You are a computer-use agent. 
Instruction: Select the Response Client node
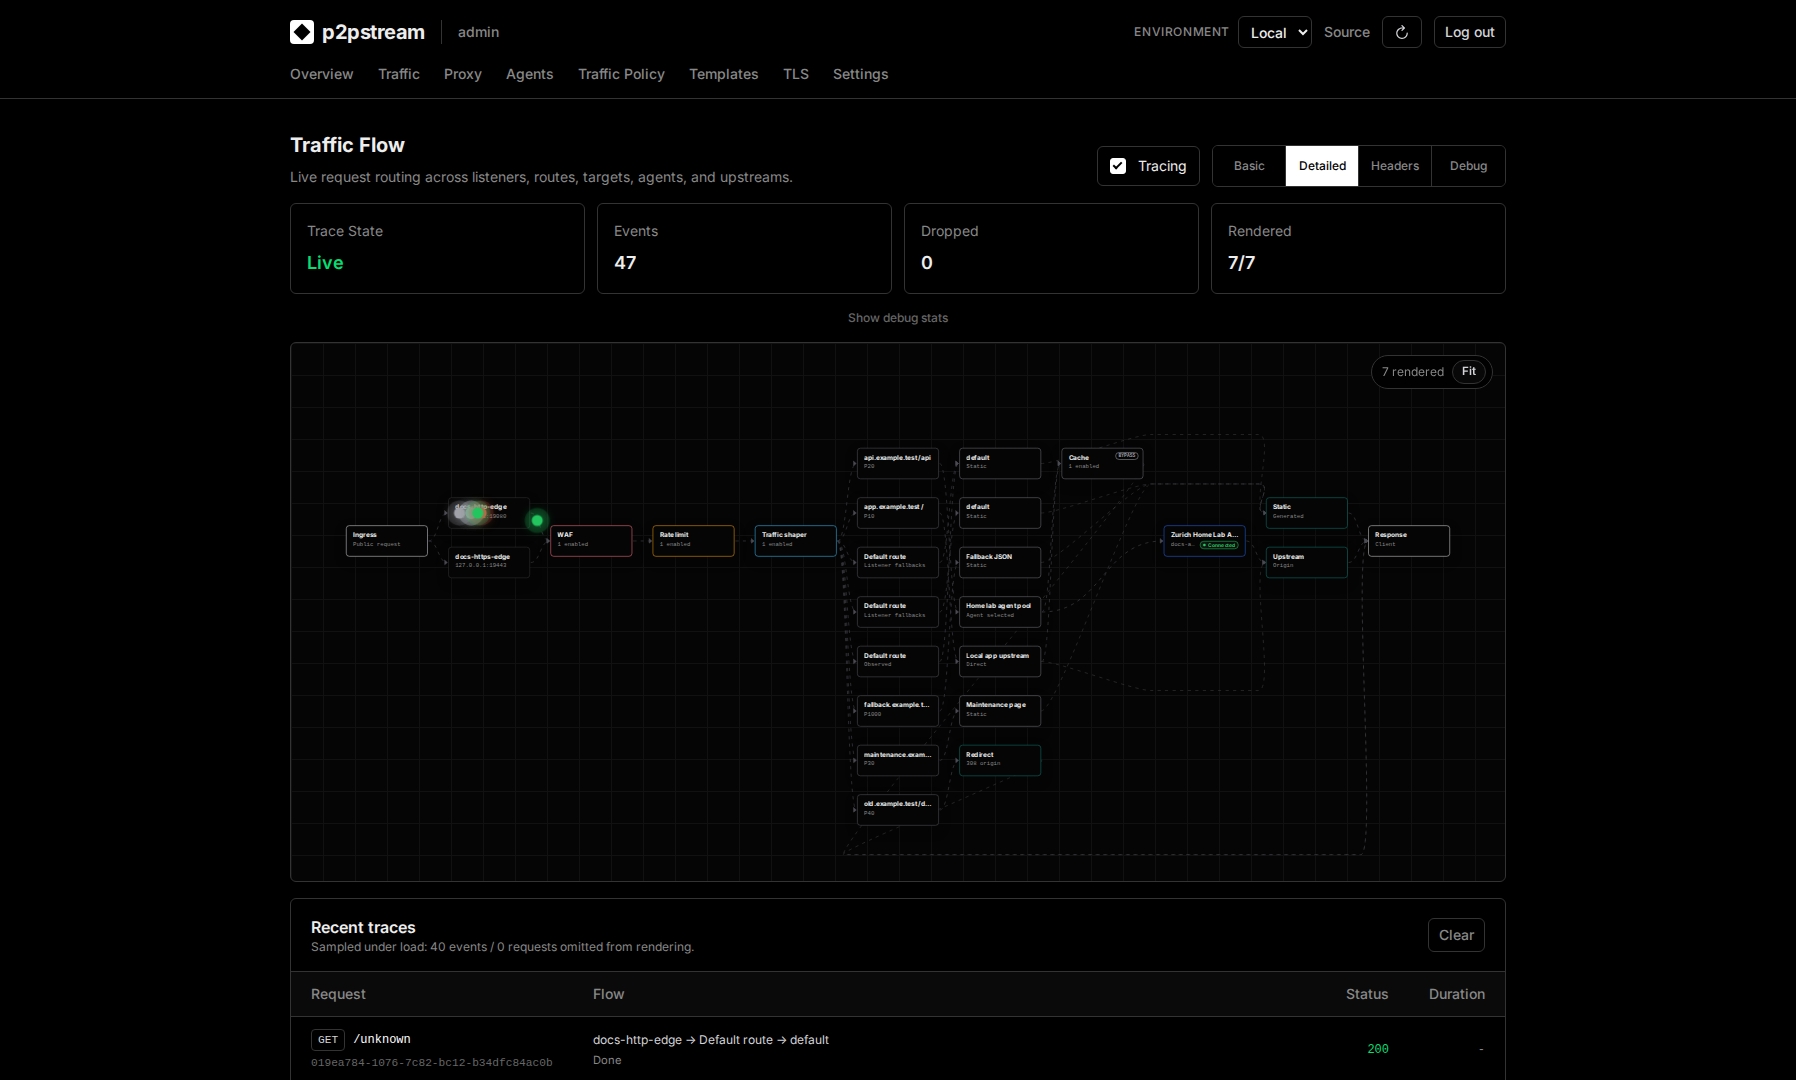click(x=1409, y=540)
